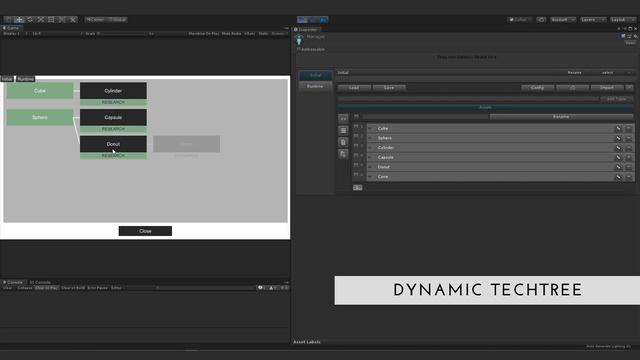Expand the Cylinder row
The width and height of the screenshot is (640, 360).
click(370, 148)
